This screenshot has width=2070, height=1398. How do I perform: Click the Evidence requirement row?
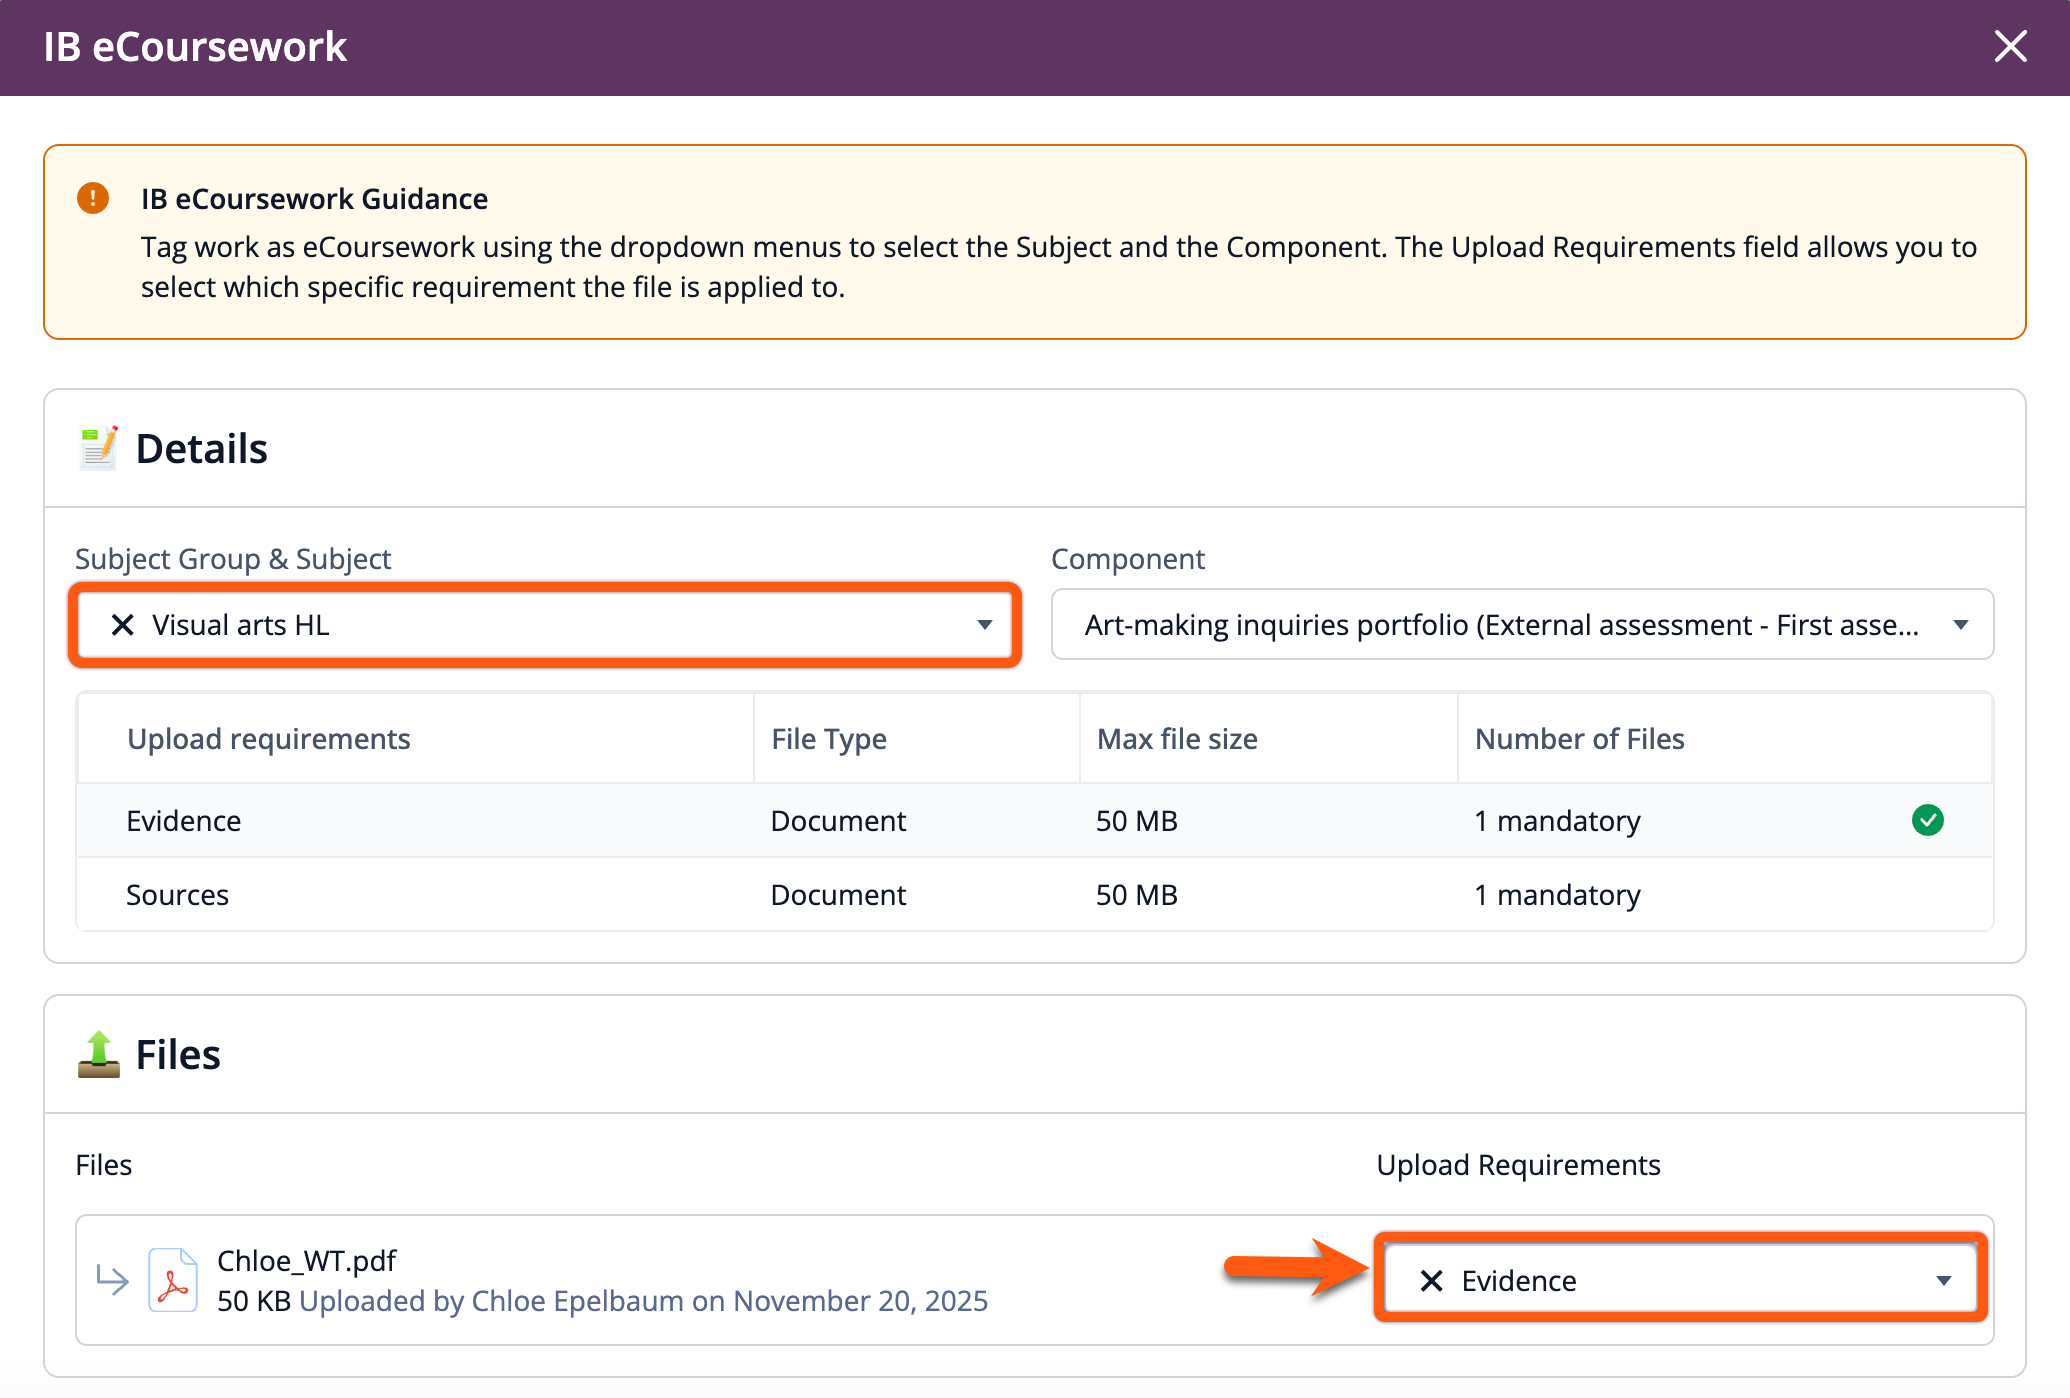184,821
